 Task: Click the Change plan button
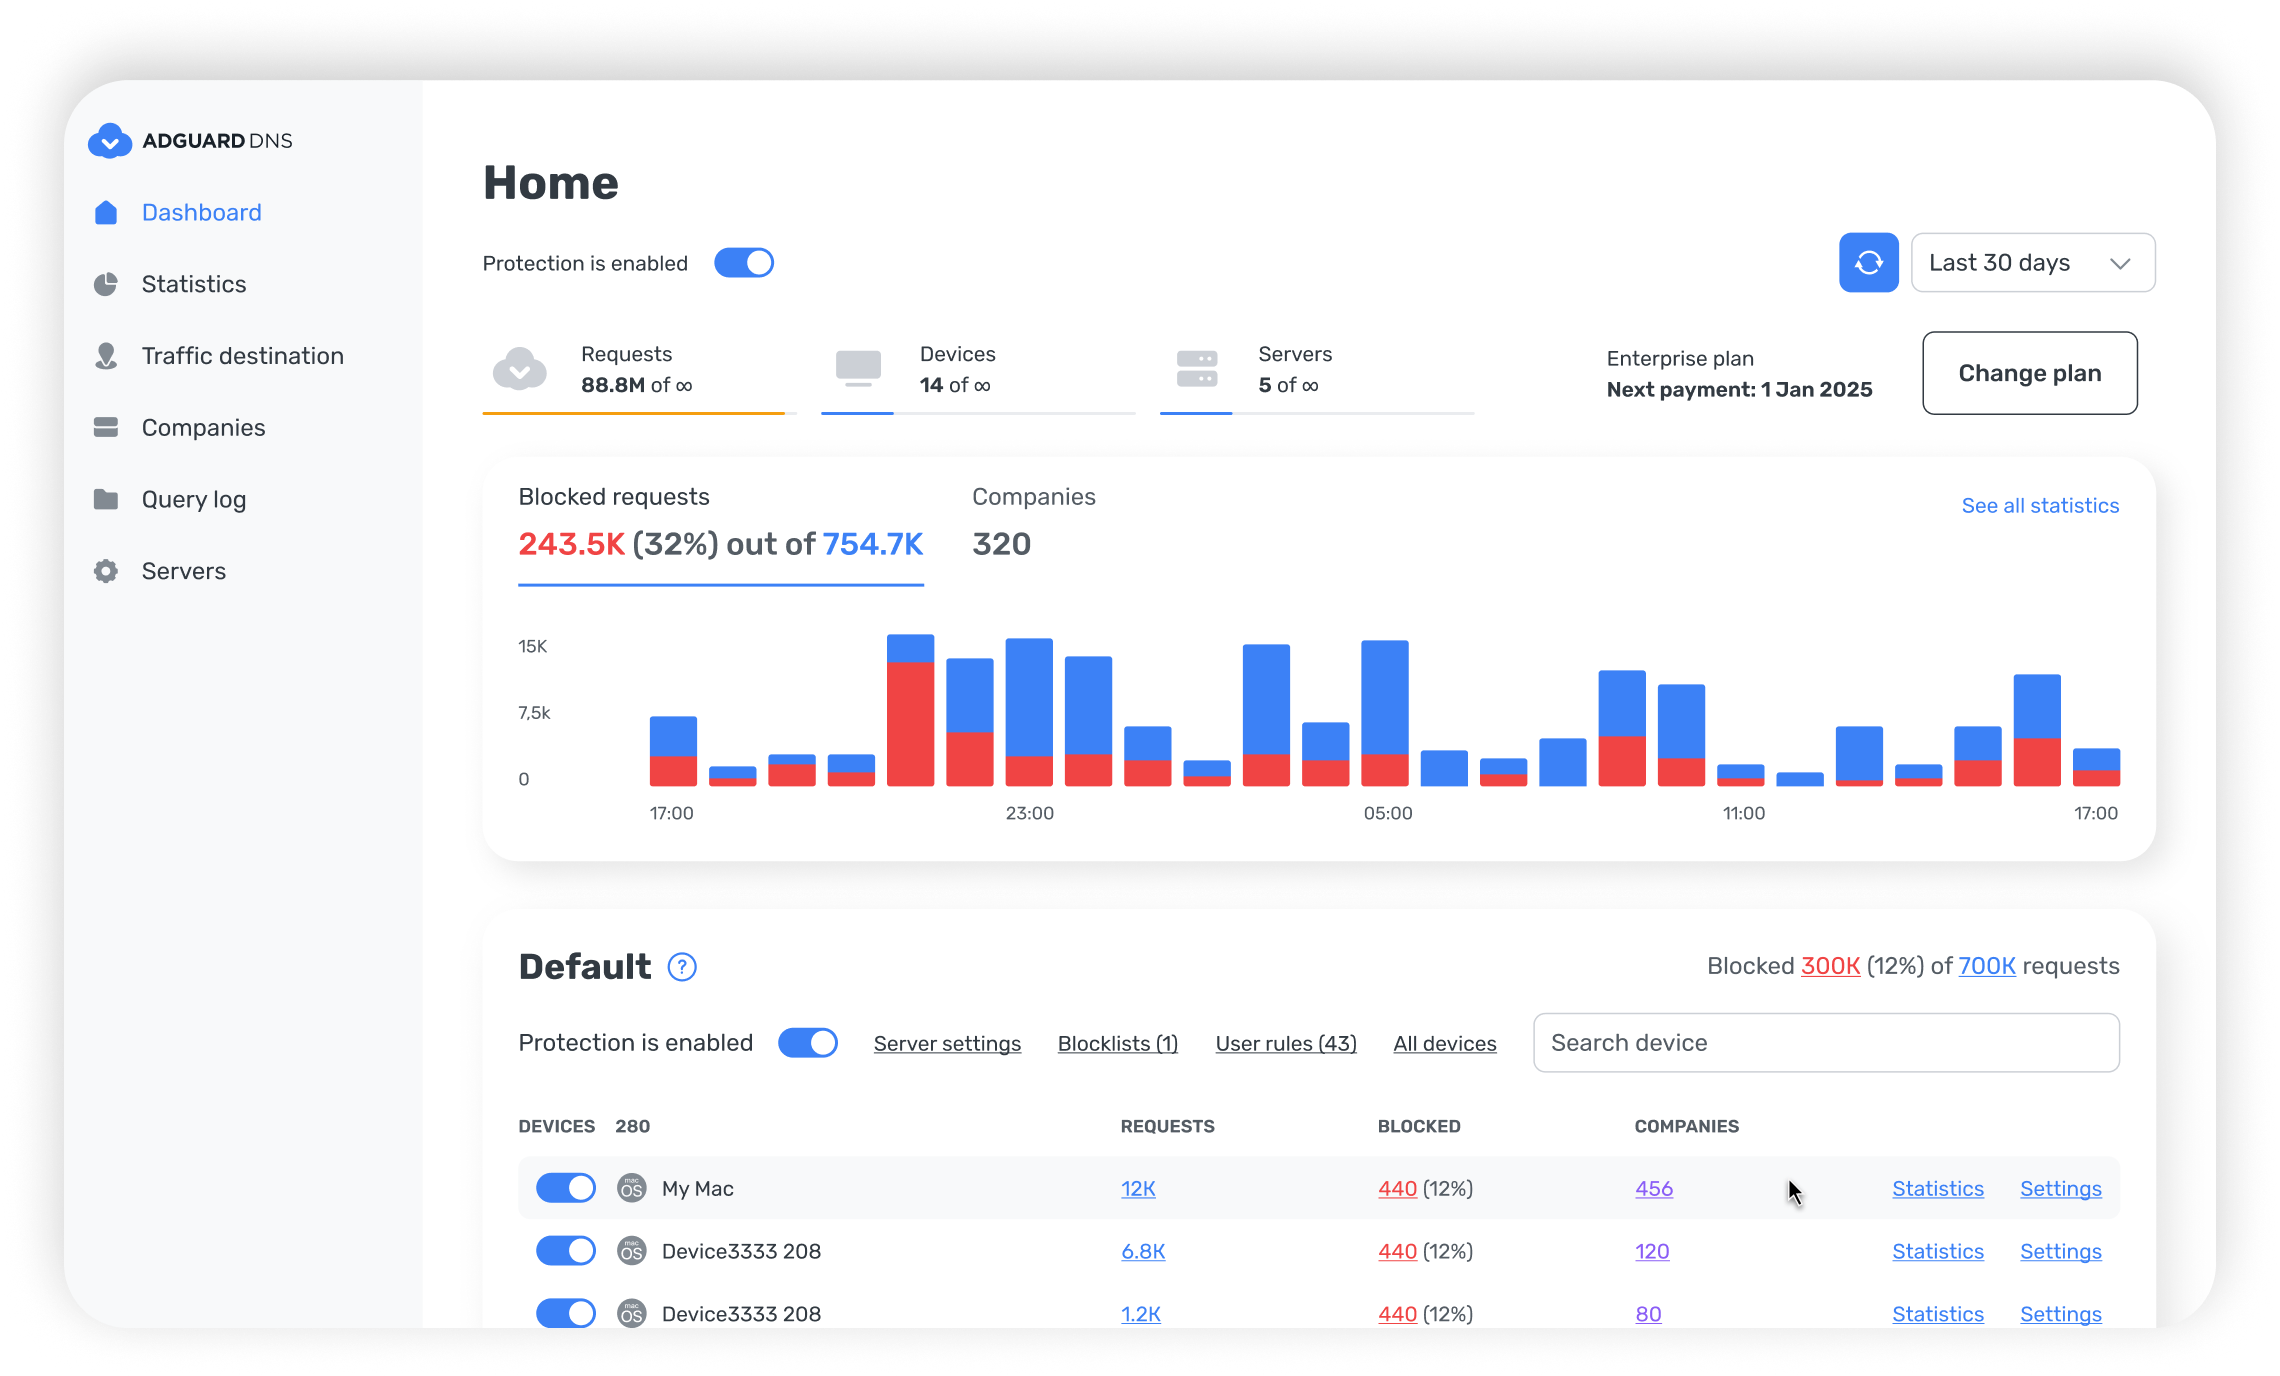click(x=2030, y=373)
